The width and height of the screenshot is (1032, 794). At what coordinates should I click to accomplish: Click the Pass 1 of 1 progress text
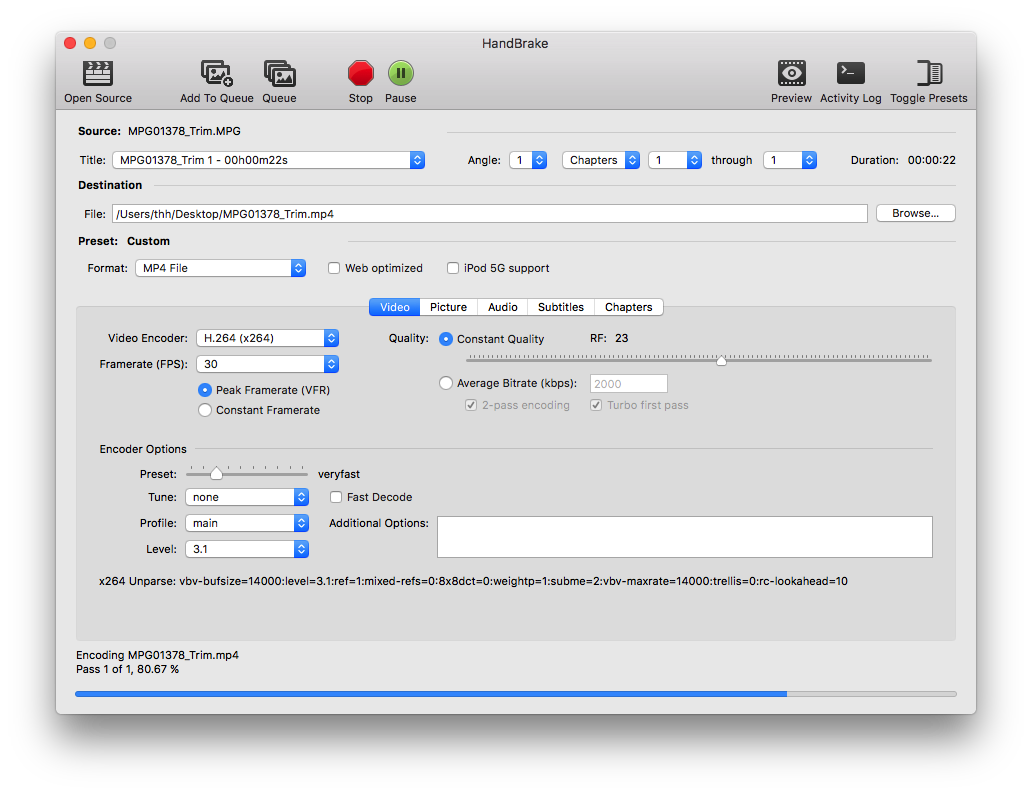(x=127, y=669)
